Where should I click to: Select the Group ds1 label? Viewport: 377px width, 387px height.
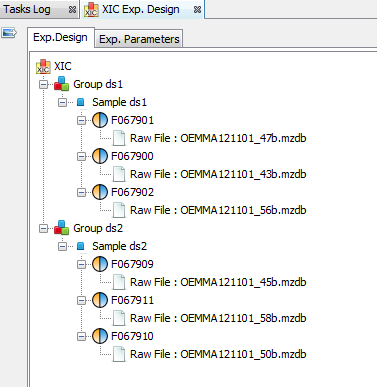(x=98, y=84)
